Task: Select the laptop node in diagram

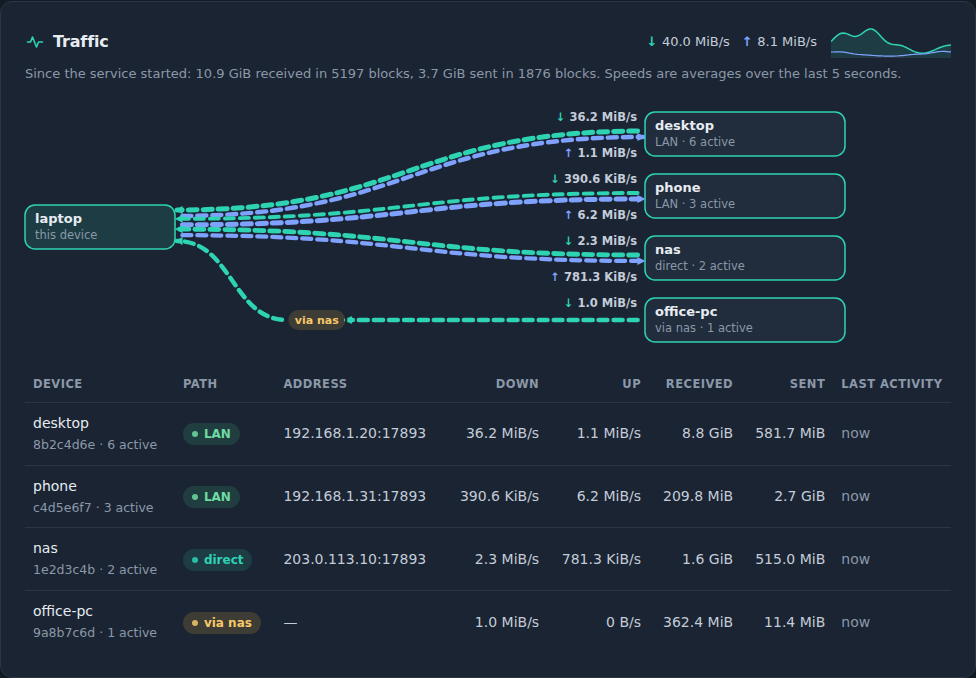Action: 100,227
